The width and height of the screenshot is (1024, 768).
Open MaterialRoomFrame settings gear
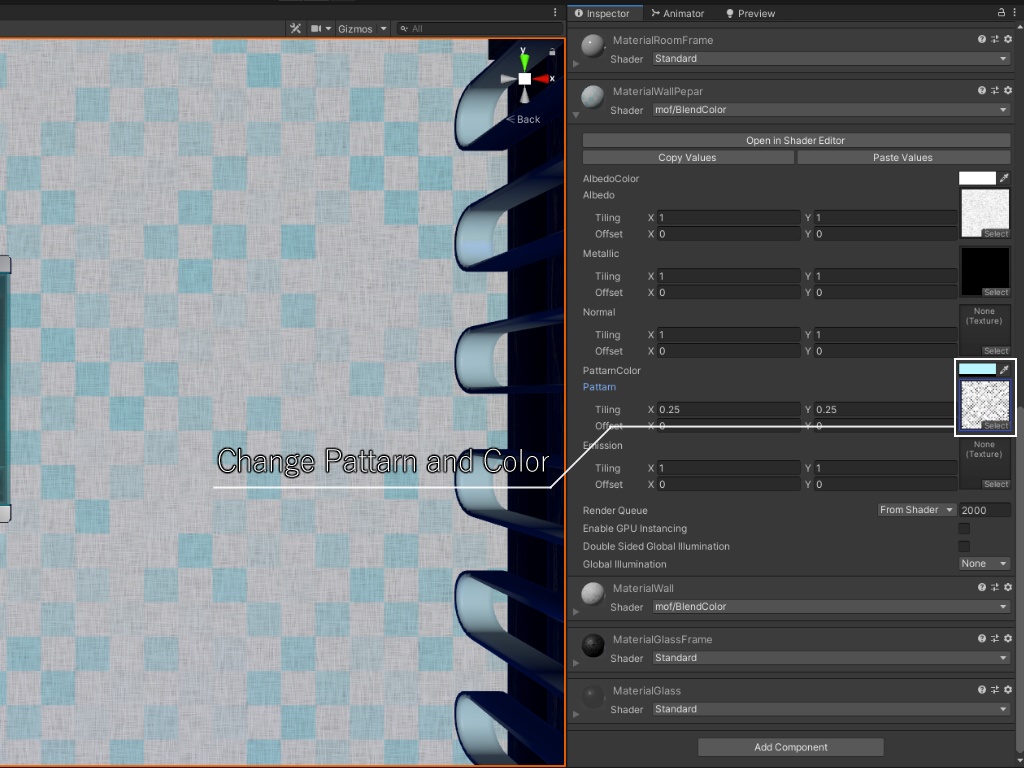click(x=1008, y=39)
